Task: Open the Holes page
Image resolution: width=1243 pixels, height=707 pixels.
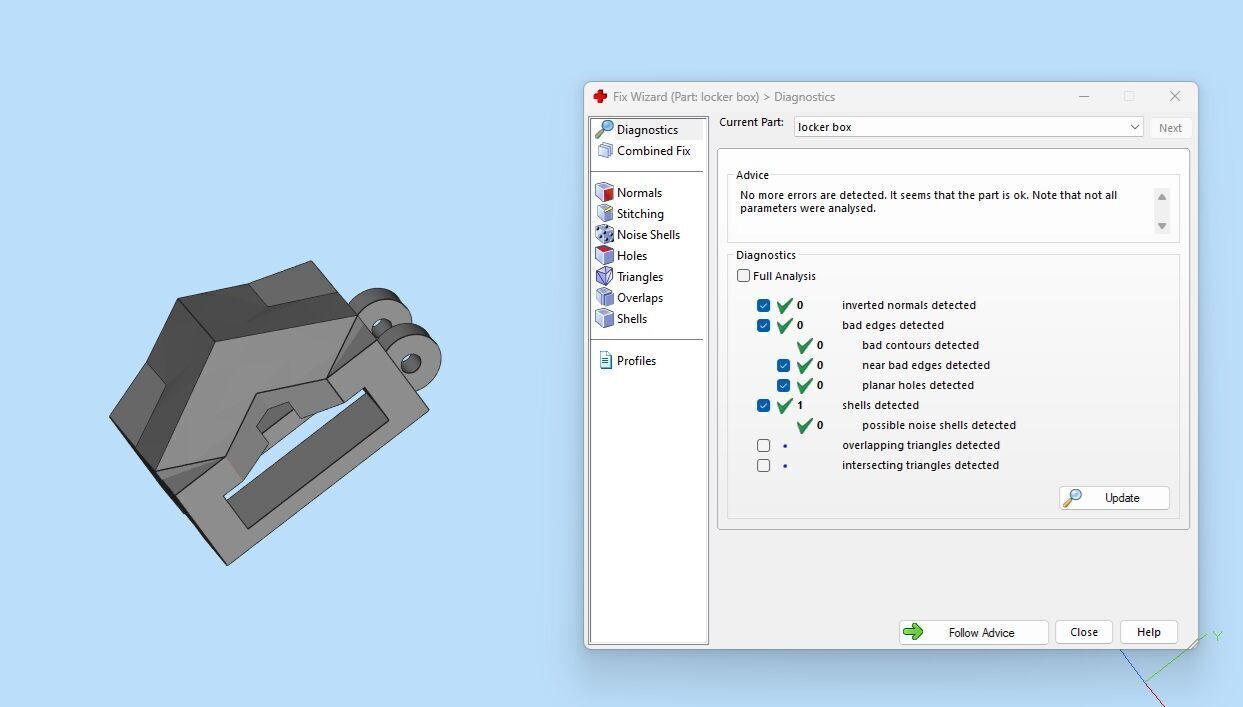Action: 631,256
